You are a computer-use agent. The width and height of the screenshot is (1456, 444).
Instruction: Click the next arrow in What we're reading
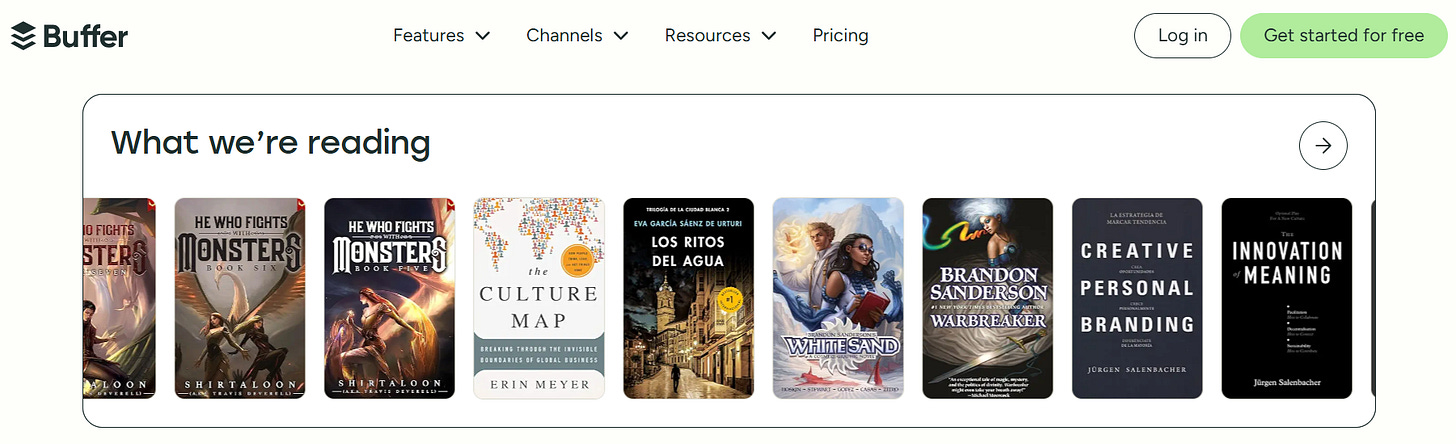(x=1323, y=145)
